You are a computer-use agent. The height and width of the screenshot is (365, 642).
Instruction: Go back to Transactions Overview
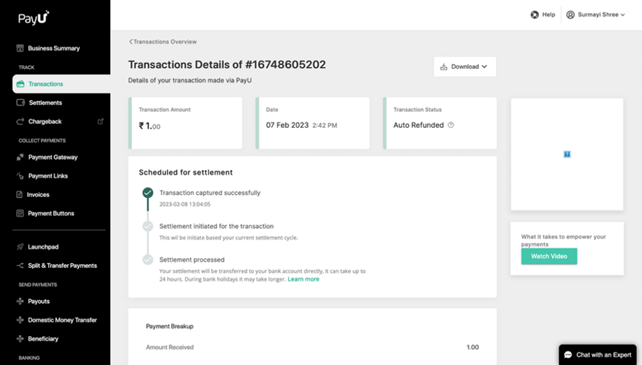pyautogui.click(x=163, y=41)
